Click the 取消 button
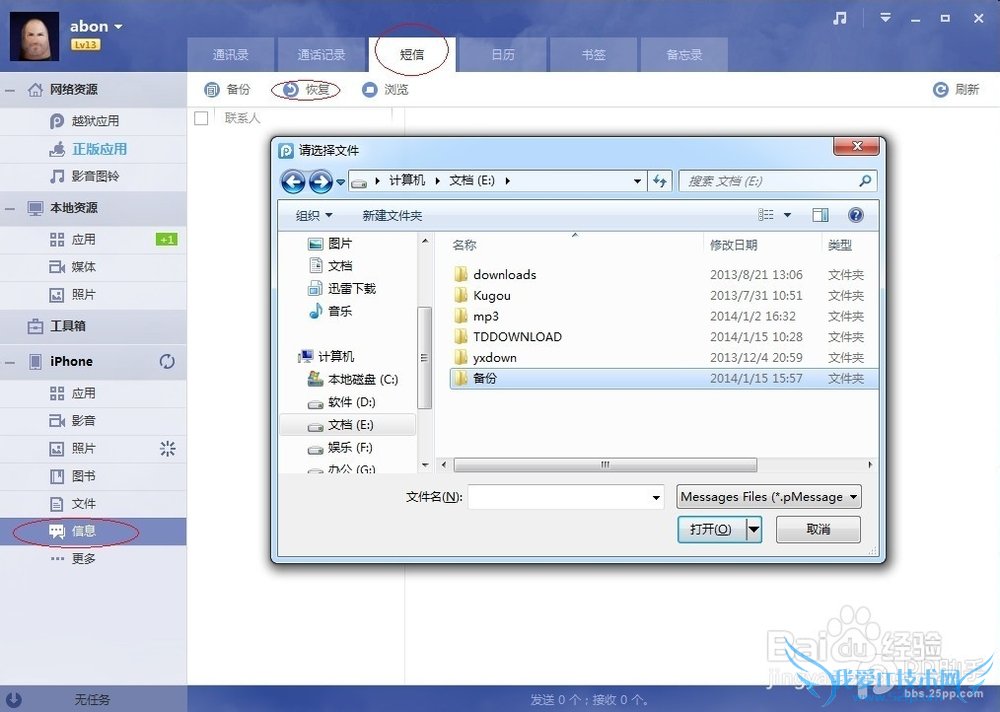 pos(818,529)
